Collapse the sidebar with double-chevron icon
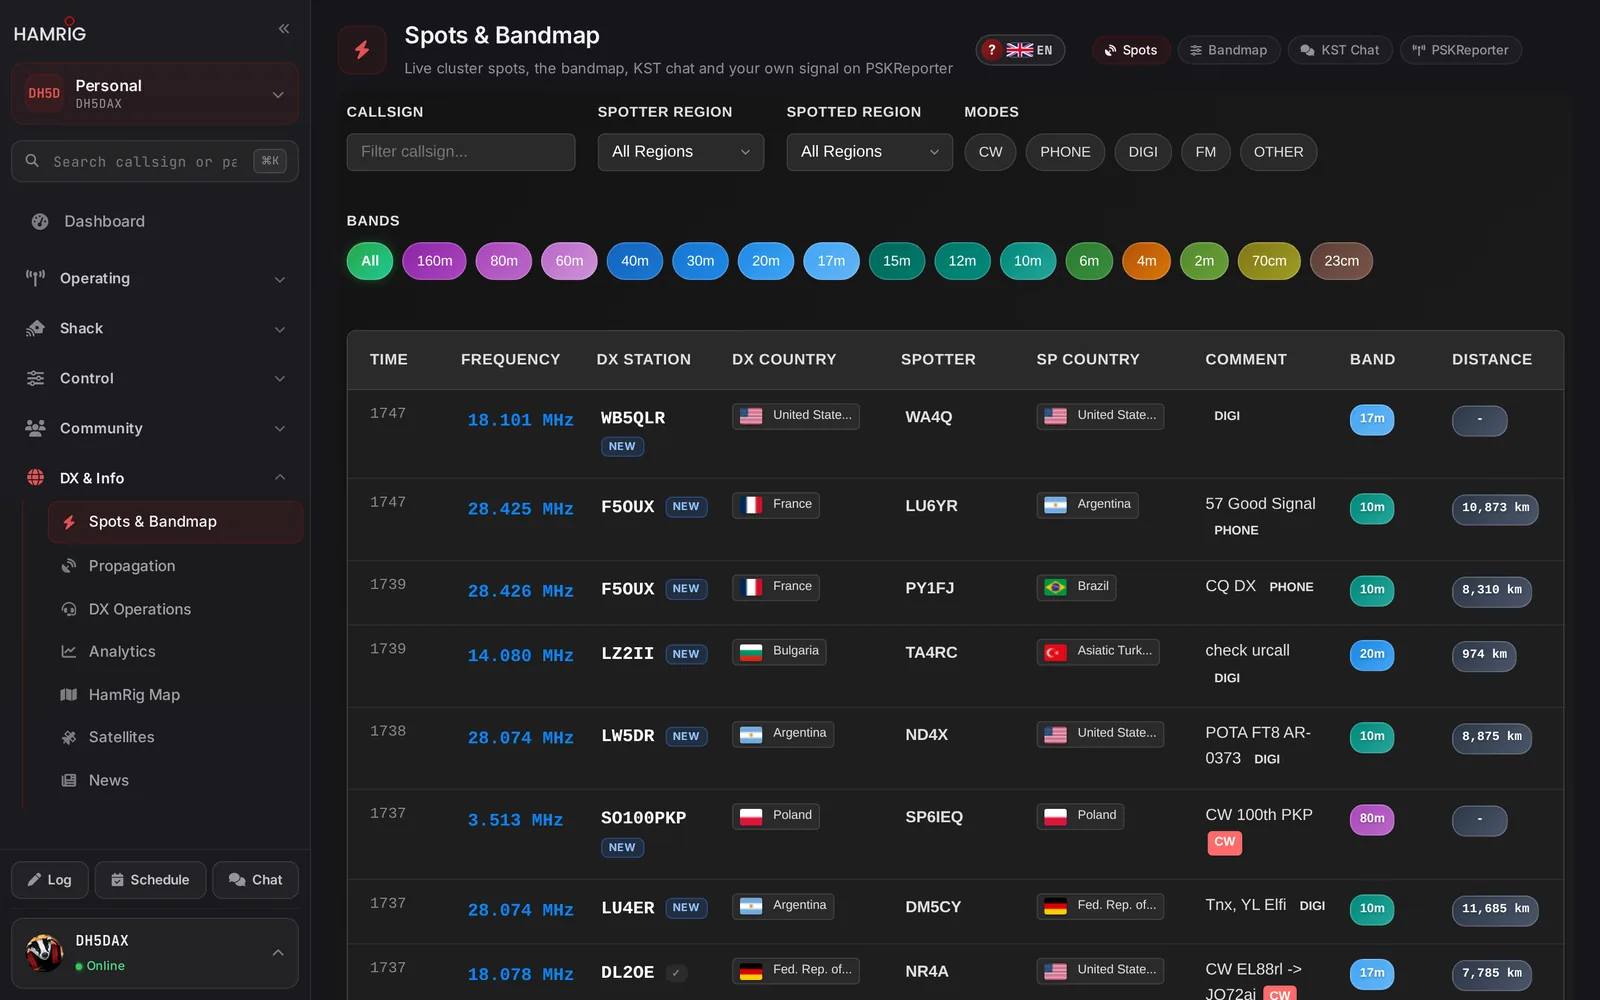Screen dimensions: 1600x1000 284,29
